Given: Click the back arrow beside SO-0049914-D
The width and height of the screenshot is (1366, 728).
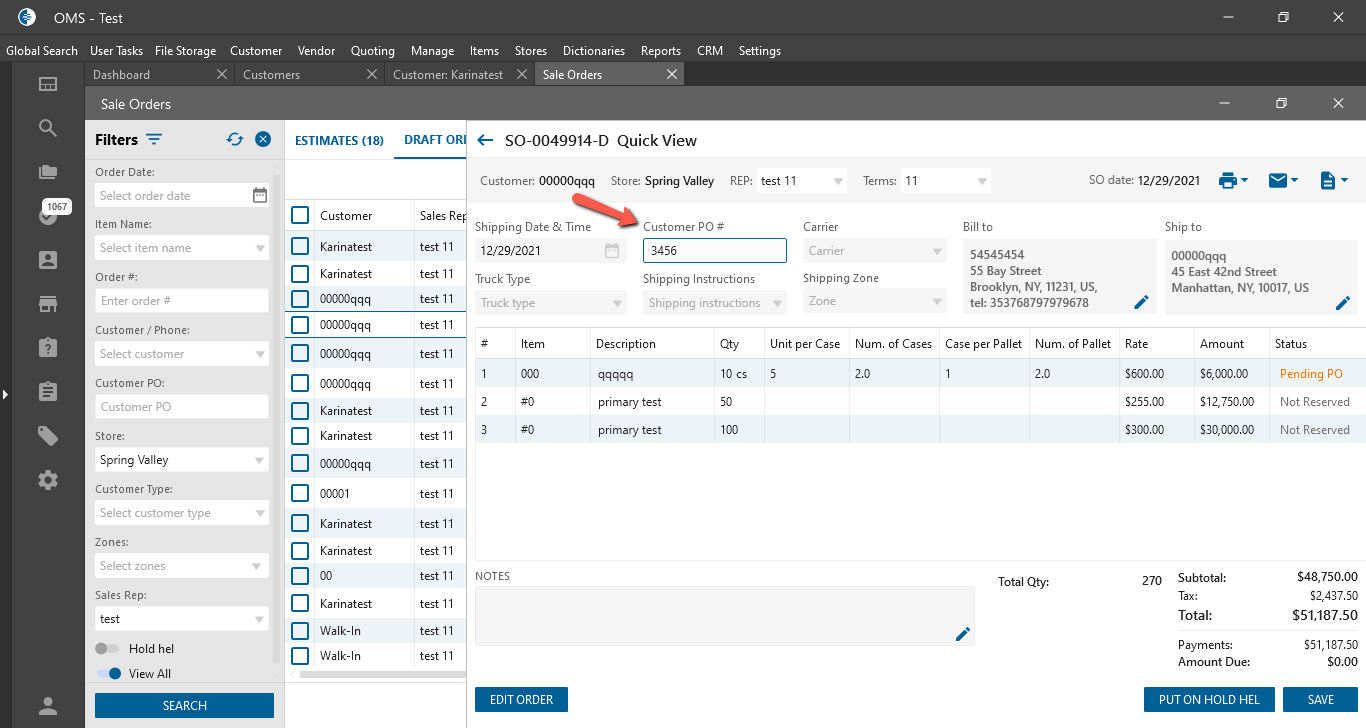Looking at the screenshot, I should (486, 141).
